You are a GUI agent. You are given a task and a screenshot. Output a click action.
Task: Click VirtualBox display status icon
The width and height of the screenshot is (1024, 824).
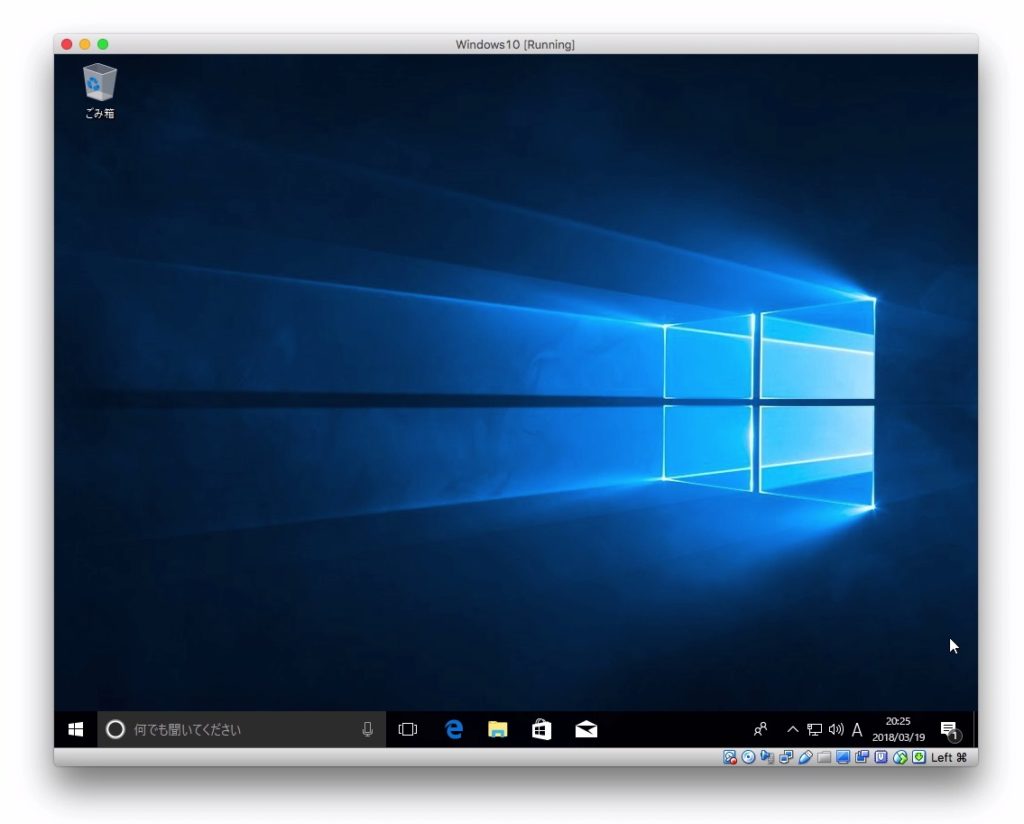click(843, 757)
